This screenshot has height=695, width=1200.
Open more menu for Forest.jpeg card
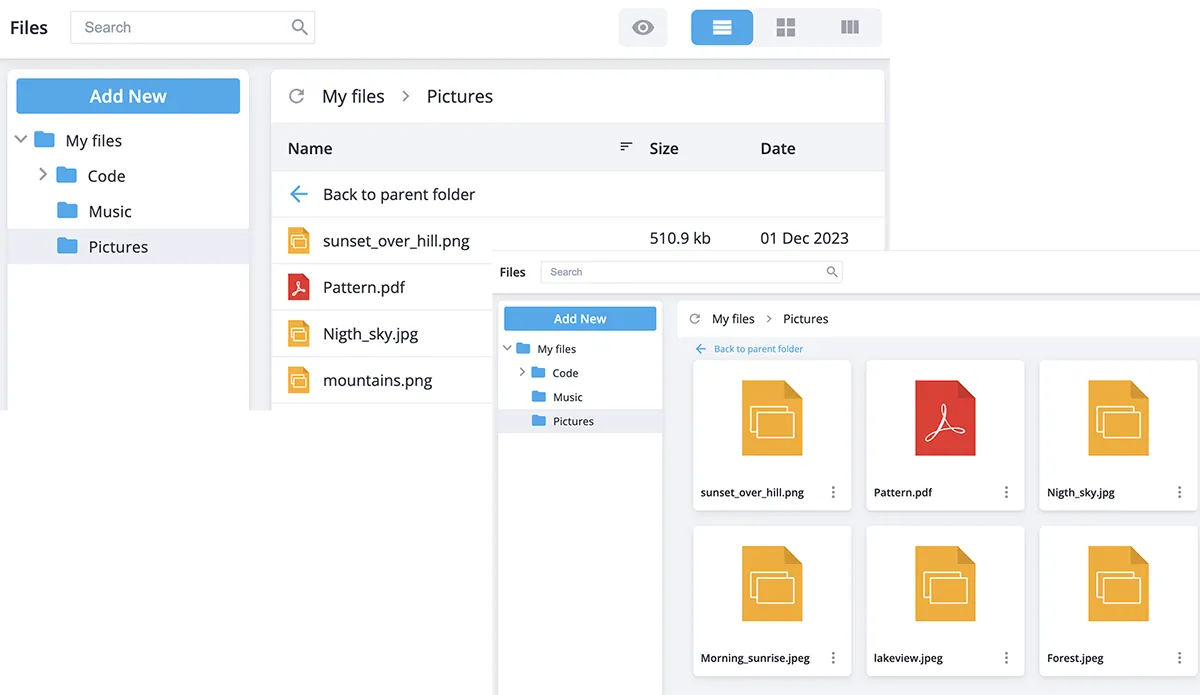click(x=1180, y=658)
